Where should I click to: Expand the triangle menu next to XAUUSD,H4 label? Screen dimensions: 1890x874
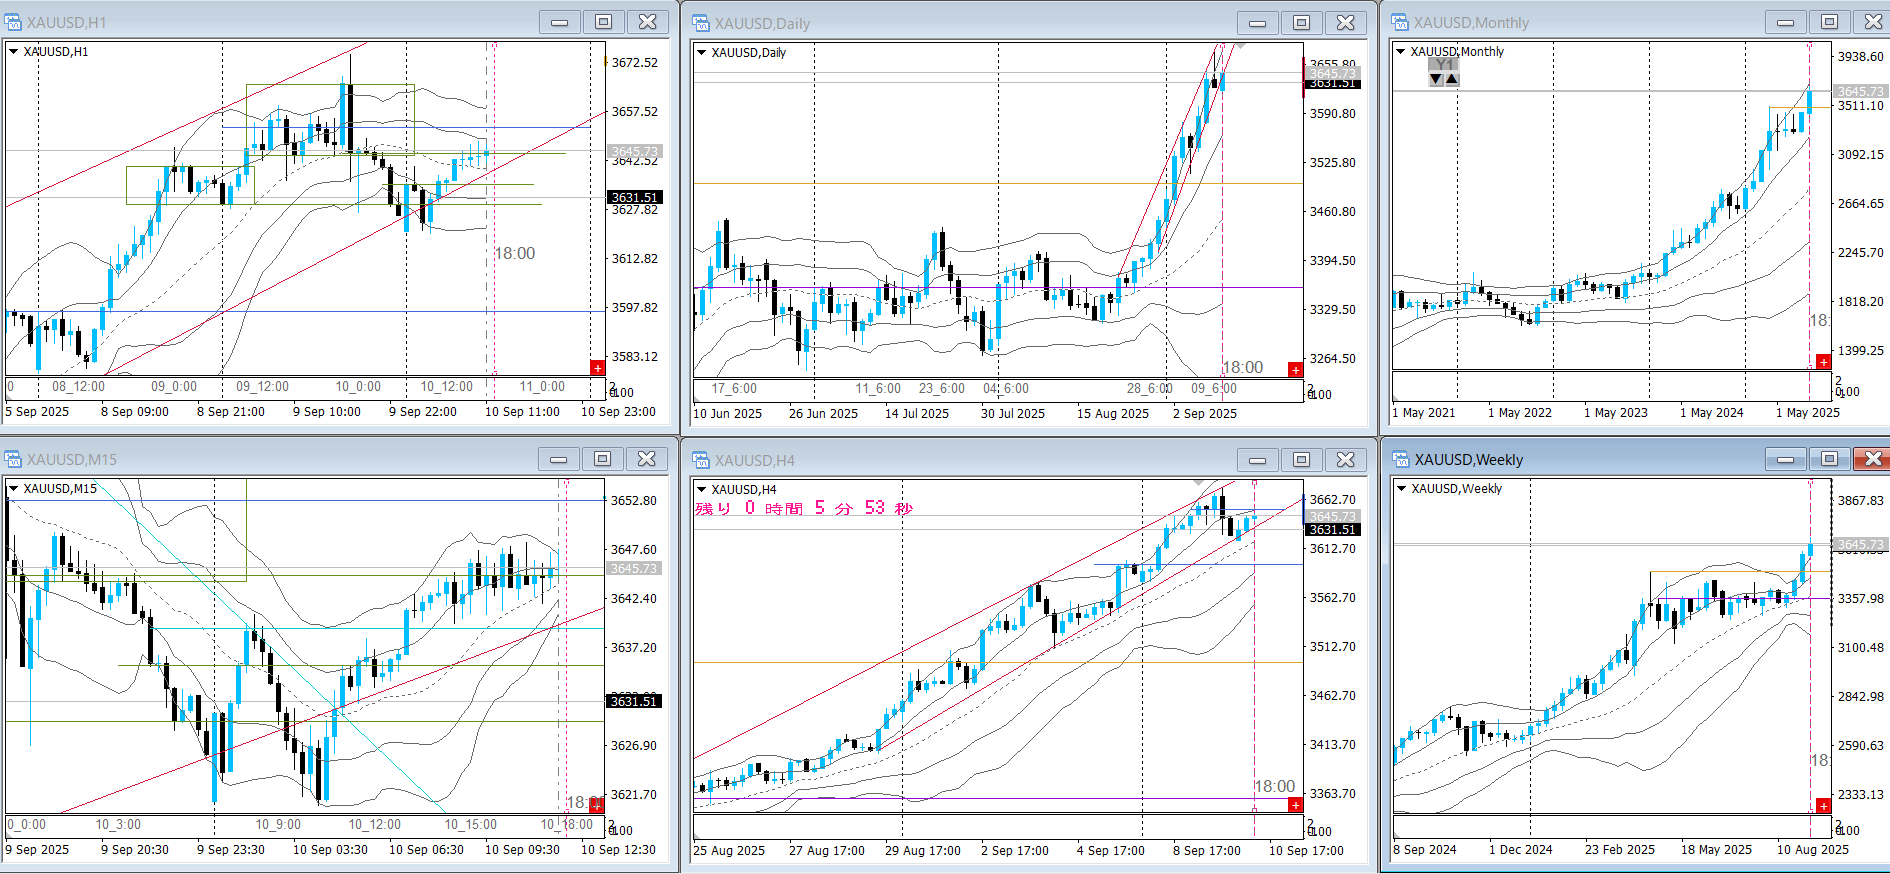(702, 489)
